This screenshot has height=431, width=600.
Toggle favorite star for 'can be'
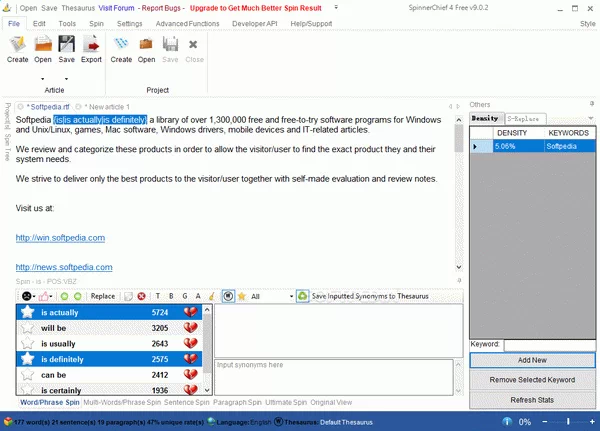(x=28, y=375)
